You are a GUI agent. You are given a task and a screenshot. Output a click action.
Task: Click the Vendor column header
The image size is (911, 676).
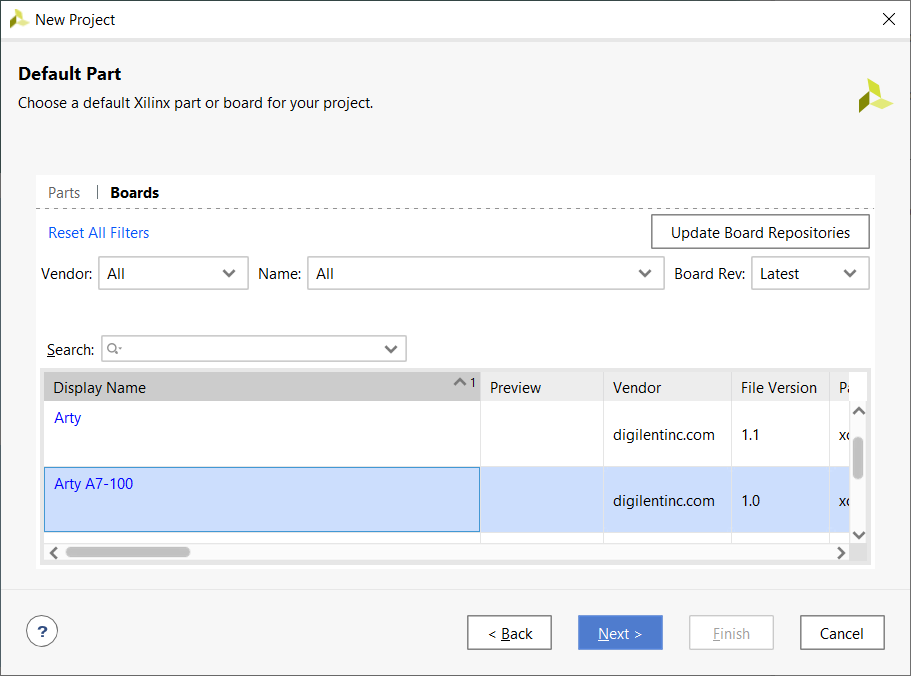coord(668,387)
